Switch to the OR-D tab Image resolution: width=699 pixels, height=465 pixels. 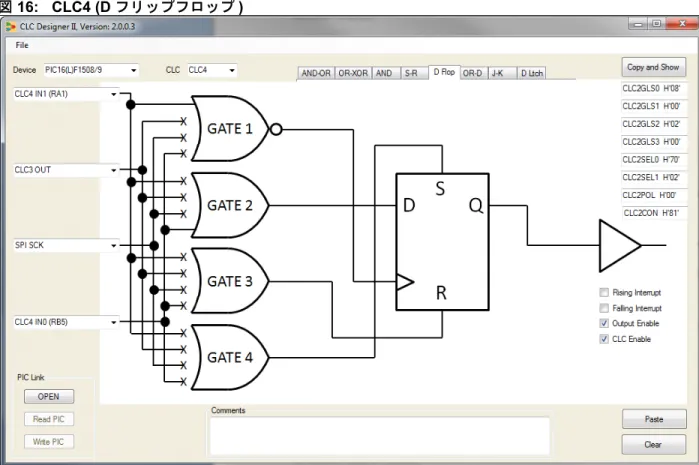tap(472, 73)
